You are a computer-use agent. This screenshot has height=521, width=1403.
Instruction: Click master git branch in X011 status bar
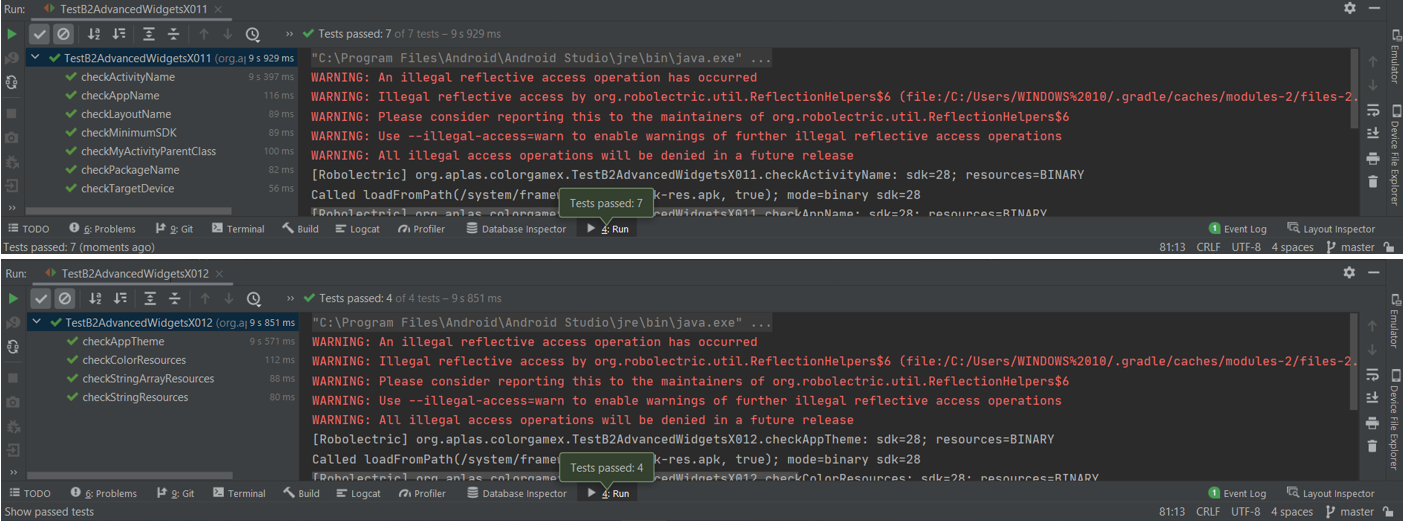pos(1357,247)
